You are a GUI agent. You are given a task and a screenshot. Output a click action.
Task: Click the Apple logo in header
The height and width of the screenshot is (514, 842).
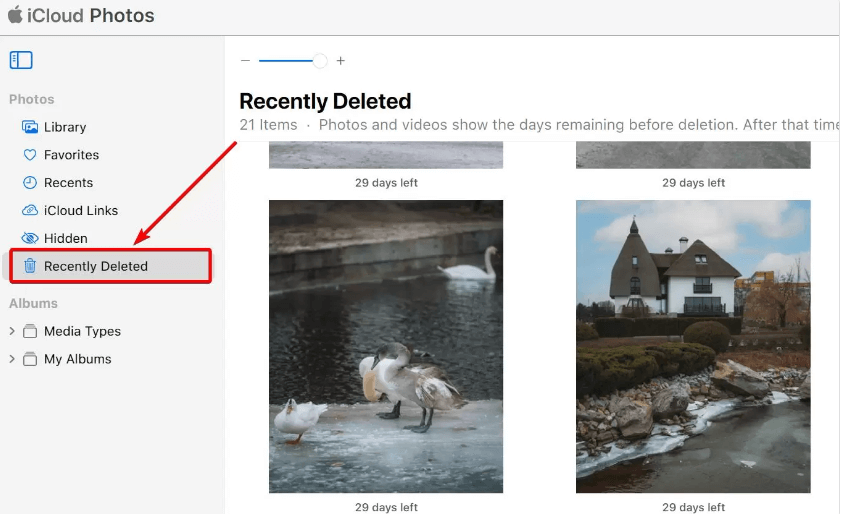click(x=15, y=15)
